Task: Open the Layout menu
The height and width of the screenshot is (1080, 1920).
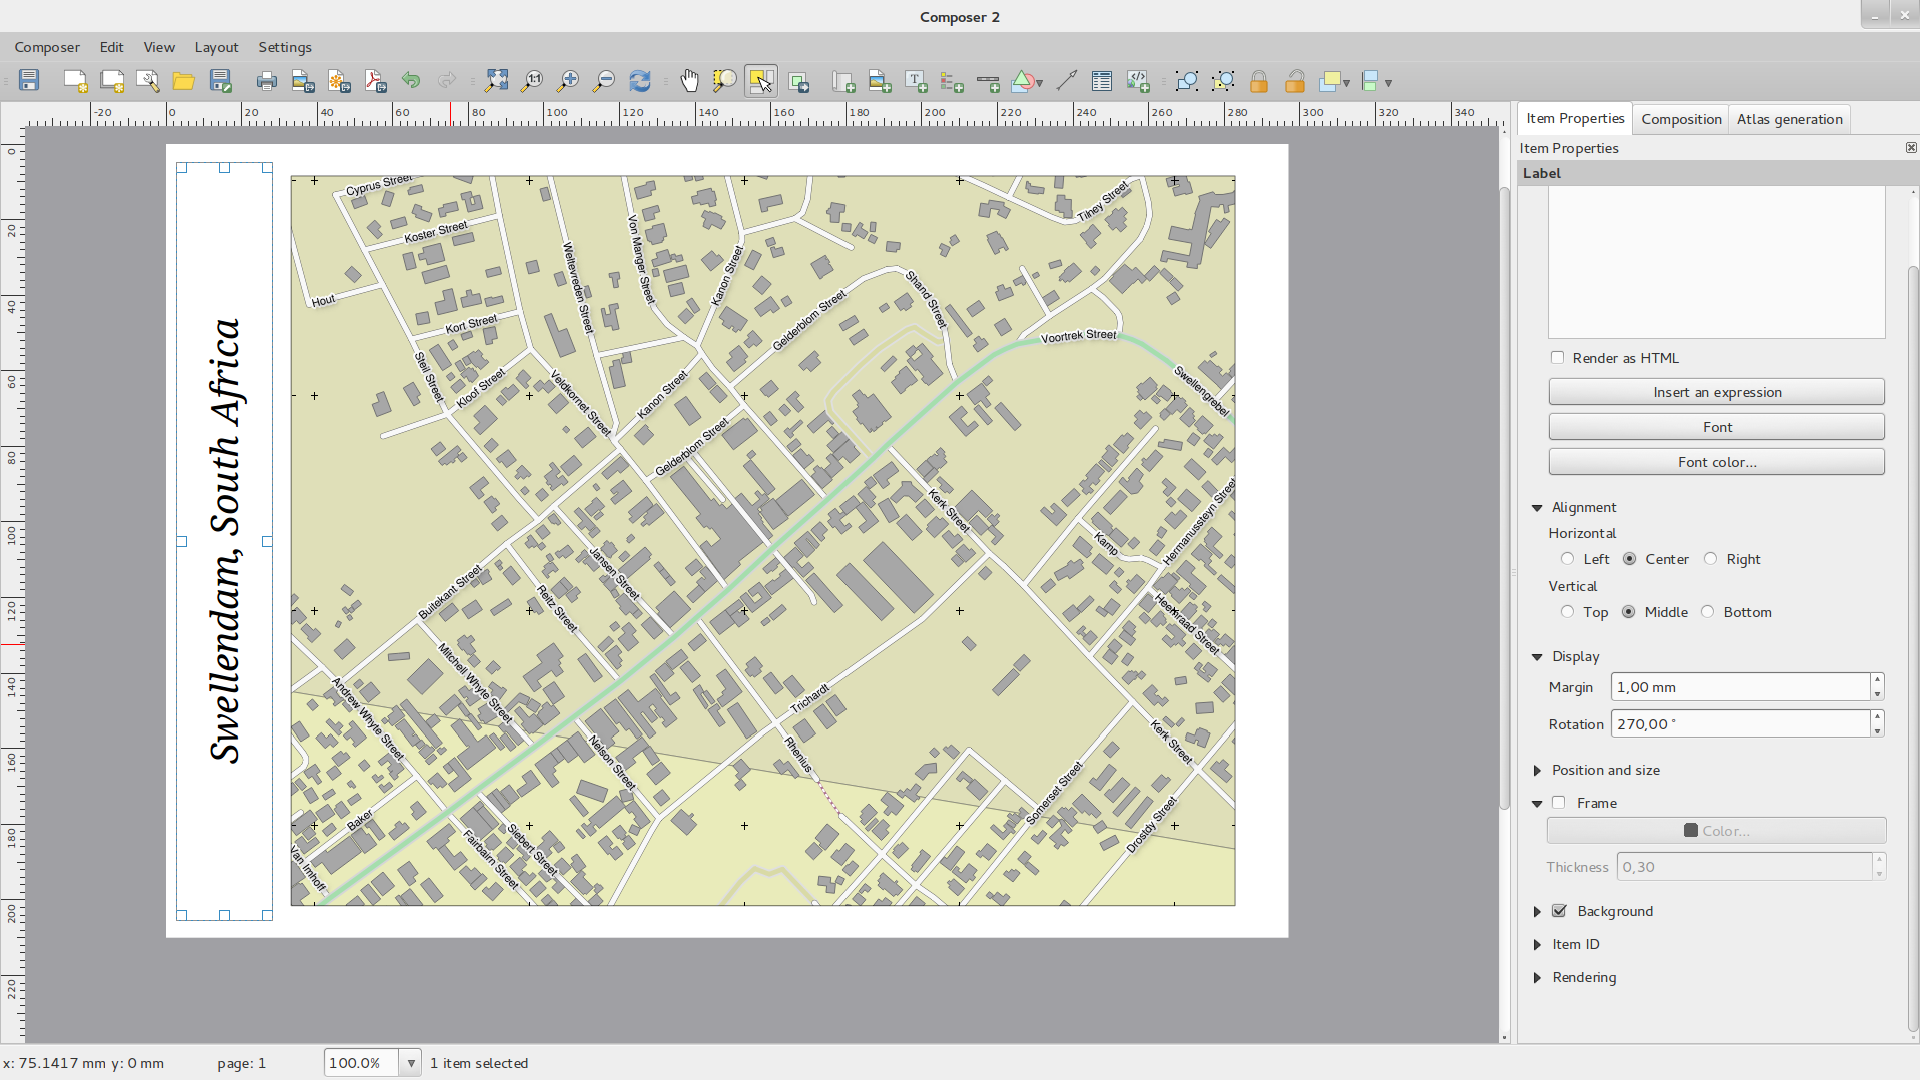Action: coord(216,47)
